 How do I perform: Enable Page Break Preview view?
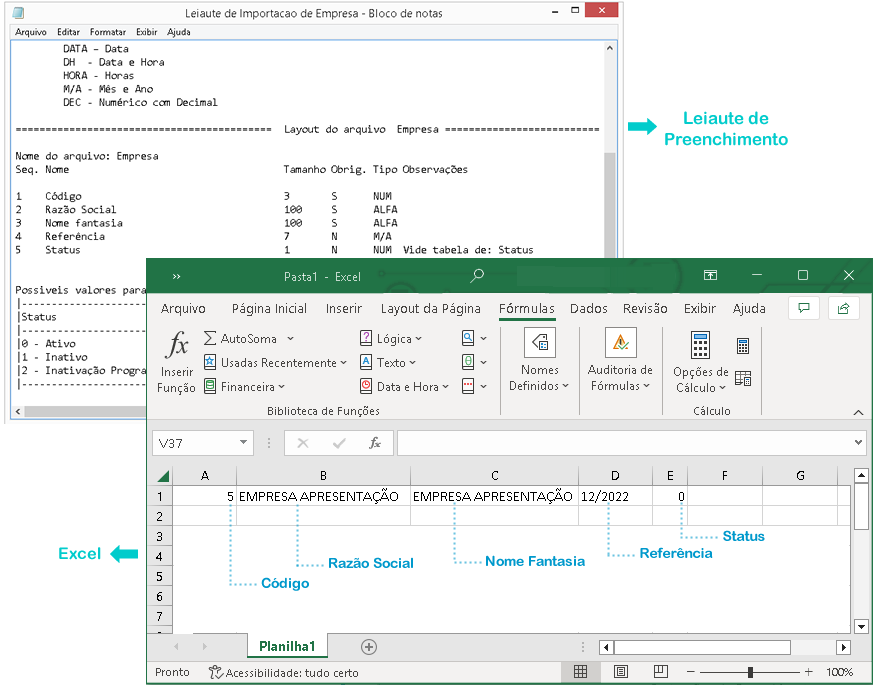[x=660, y=672]
